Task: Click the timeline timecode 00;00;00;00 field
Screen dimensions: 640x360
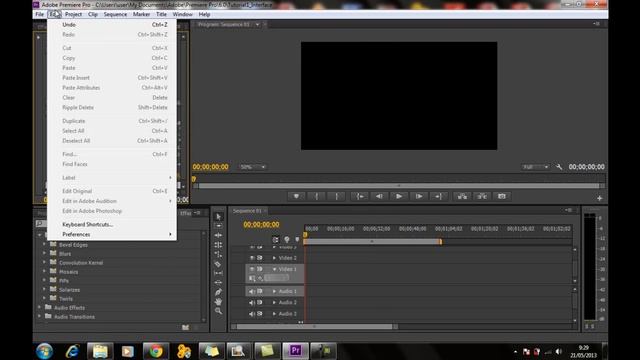Action: click(x=261, y=224)
